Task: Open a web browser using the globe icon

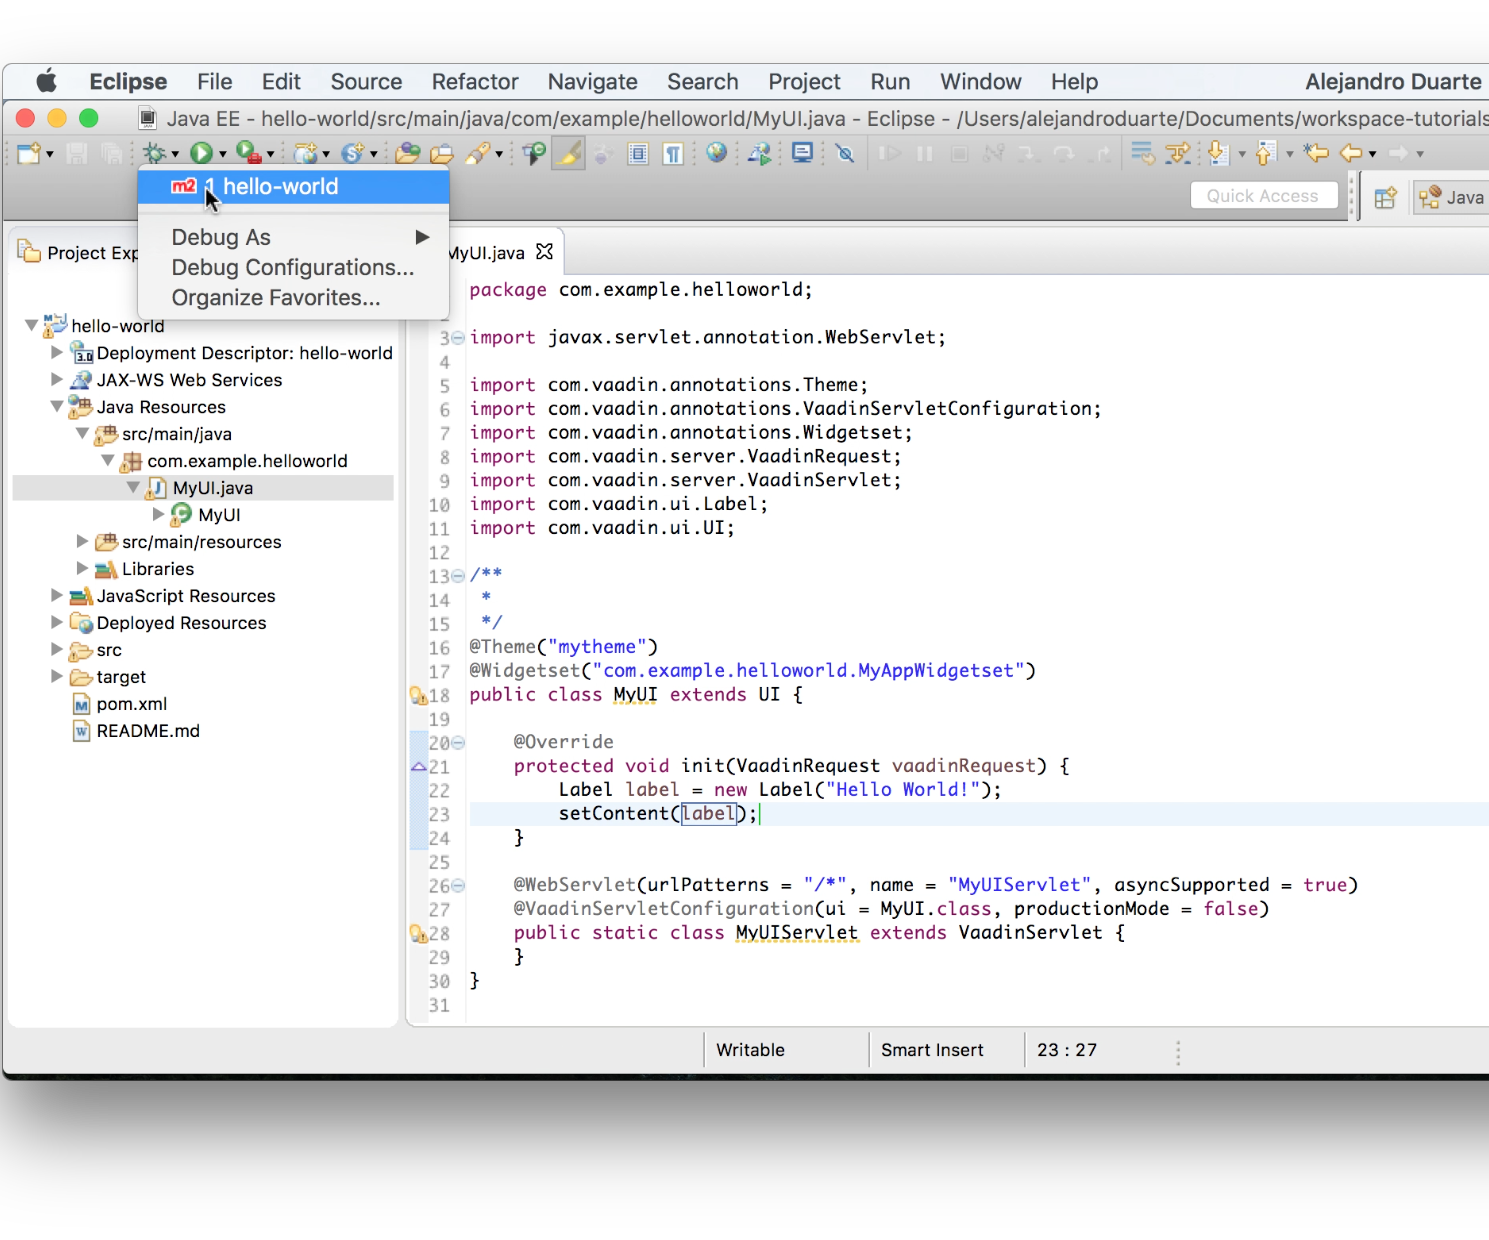Action: point(716,153)
